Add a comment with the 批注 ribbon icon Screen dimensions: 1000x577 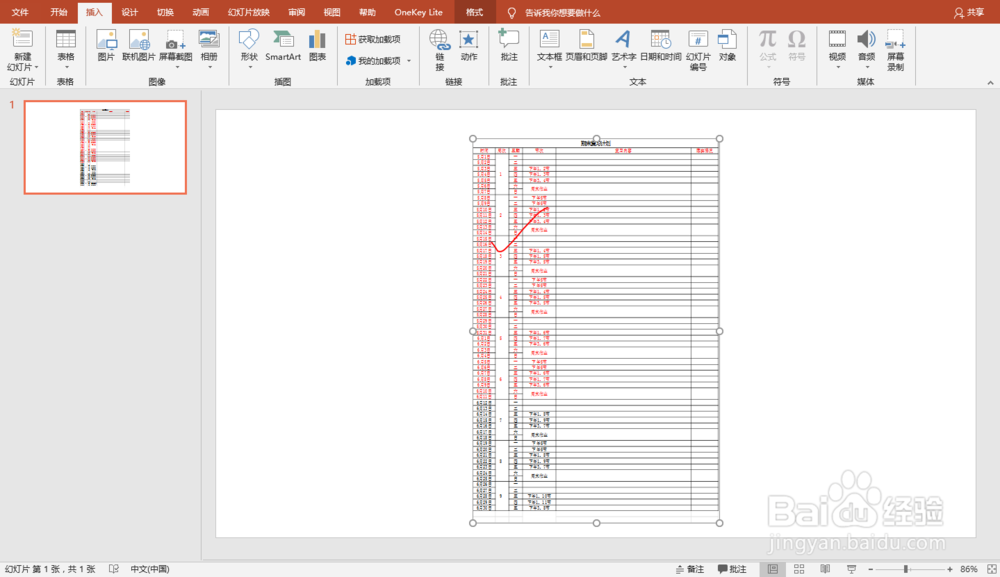pos(508,40)
